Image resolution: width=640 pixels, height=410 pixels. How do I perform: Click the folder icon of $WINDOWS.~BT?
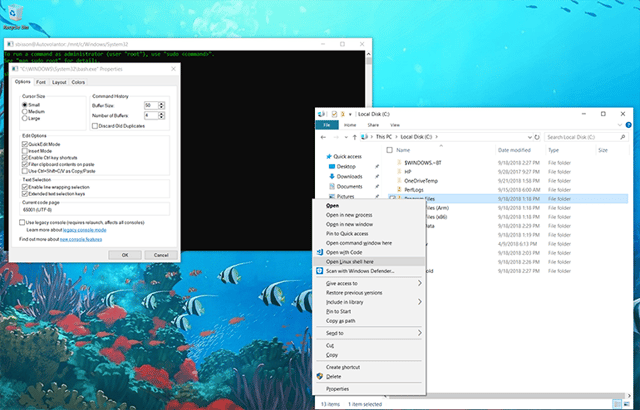click(399, 163)
